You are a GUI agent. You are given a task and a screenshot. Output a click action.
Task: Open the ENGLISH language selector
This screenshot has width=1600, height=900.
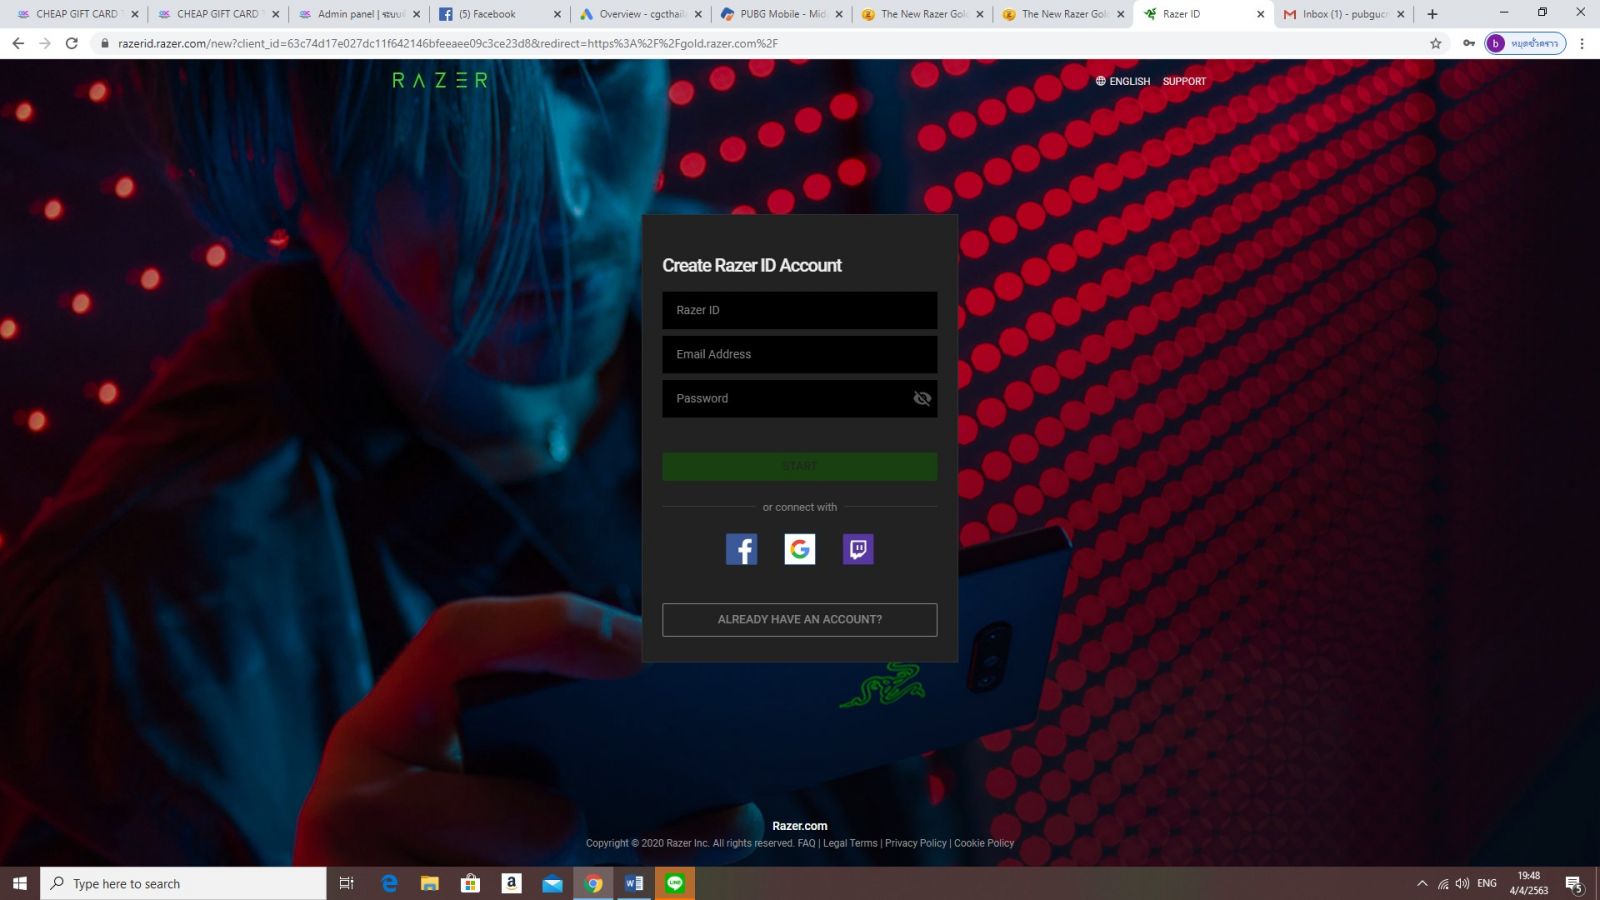pos(1123,81)
